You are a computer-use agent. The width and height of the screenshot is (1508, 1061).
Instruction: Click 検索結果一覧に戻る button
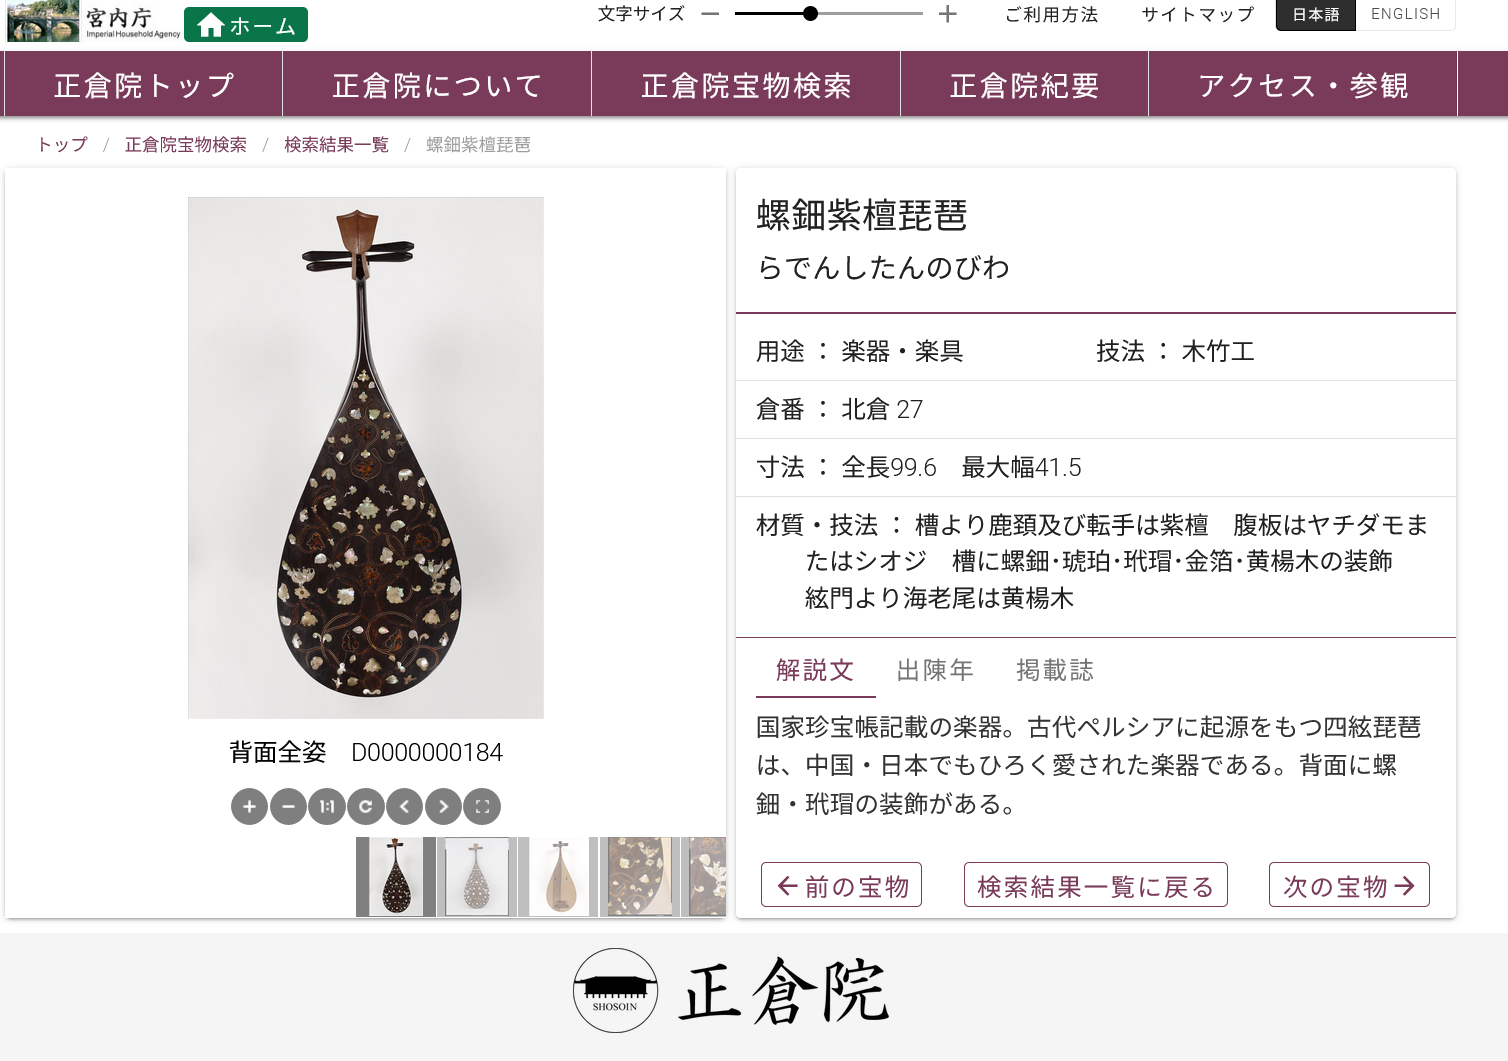tap(1095, 886)
